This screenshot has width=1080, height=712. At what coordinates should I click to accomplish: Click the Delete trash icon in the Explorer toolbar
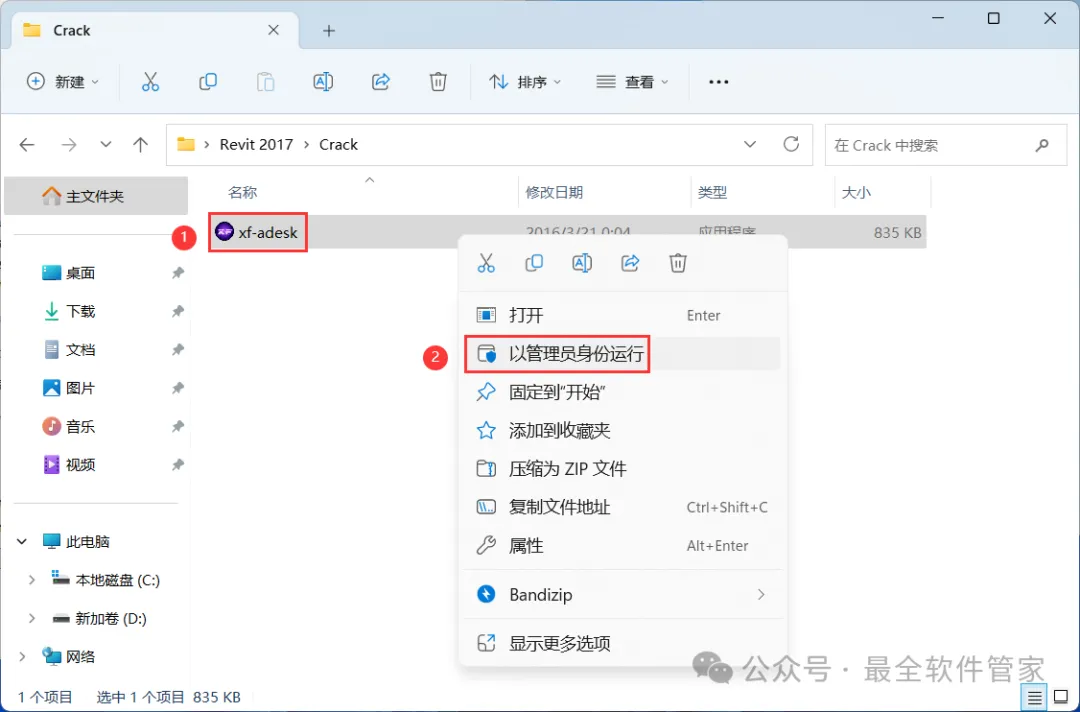click(438, 82)
